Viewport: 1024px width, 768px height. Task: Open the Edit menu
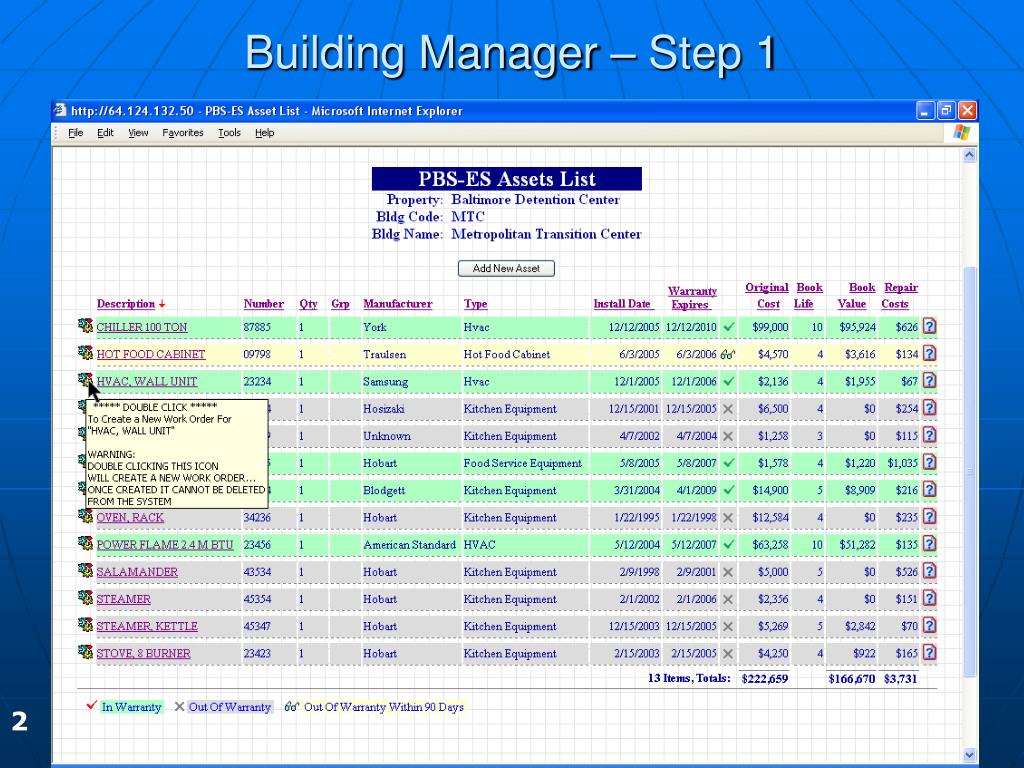tap(105, 133)
